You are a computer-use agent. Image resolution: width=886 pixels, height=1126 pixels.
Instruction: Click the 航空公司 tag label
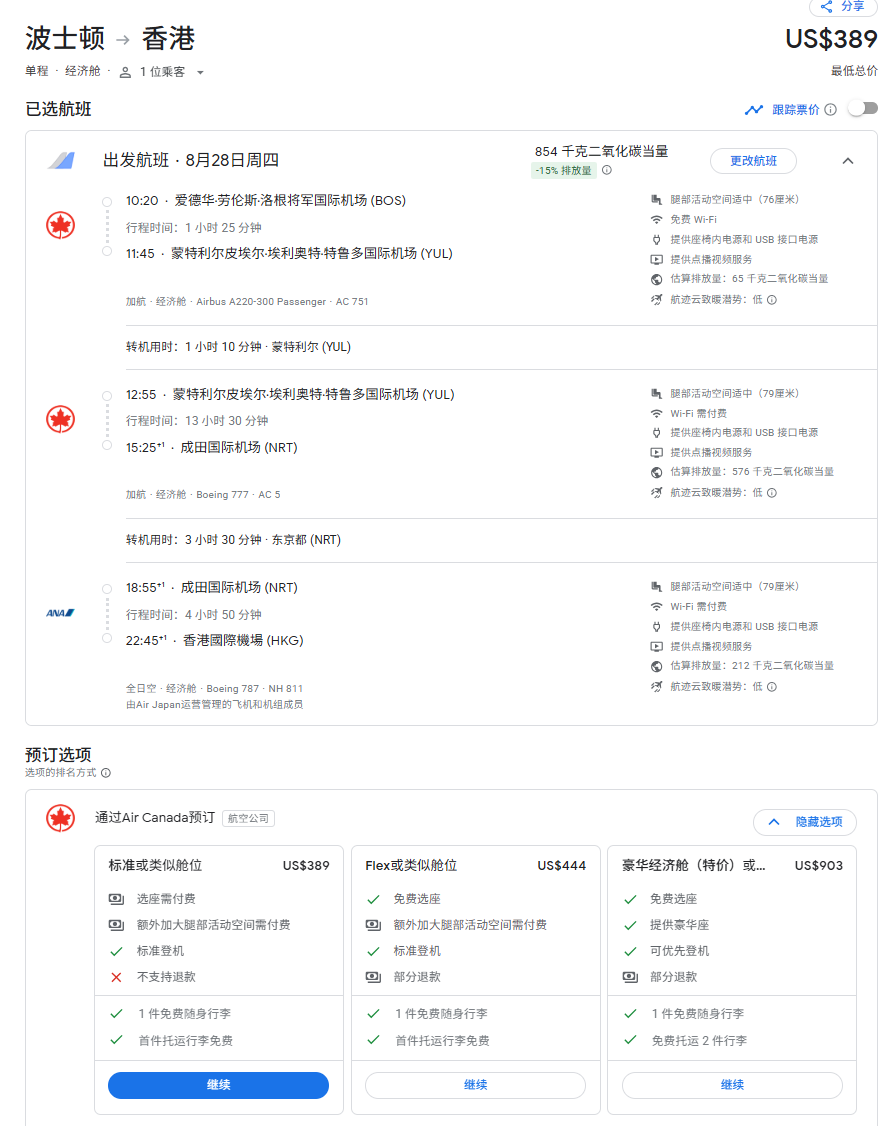click(x=248, y=818)
